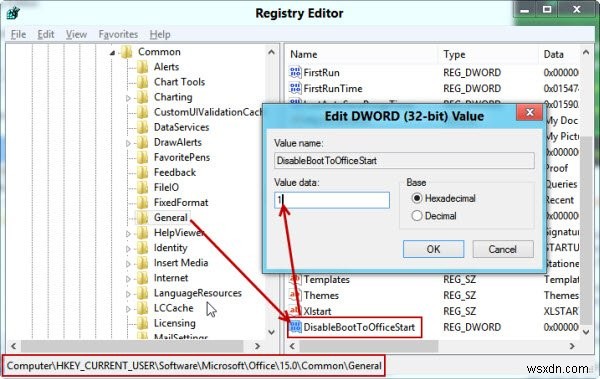Expand the DrawAlerts key
Image resolution: width=600 pixels, height=379 pixels.
128,143
